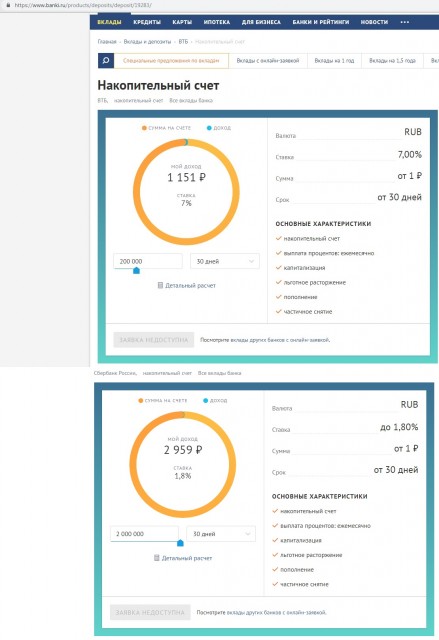Open the three-dots more menu in navigation
The image size is (439, 640).
(x=405, y=22)
